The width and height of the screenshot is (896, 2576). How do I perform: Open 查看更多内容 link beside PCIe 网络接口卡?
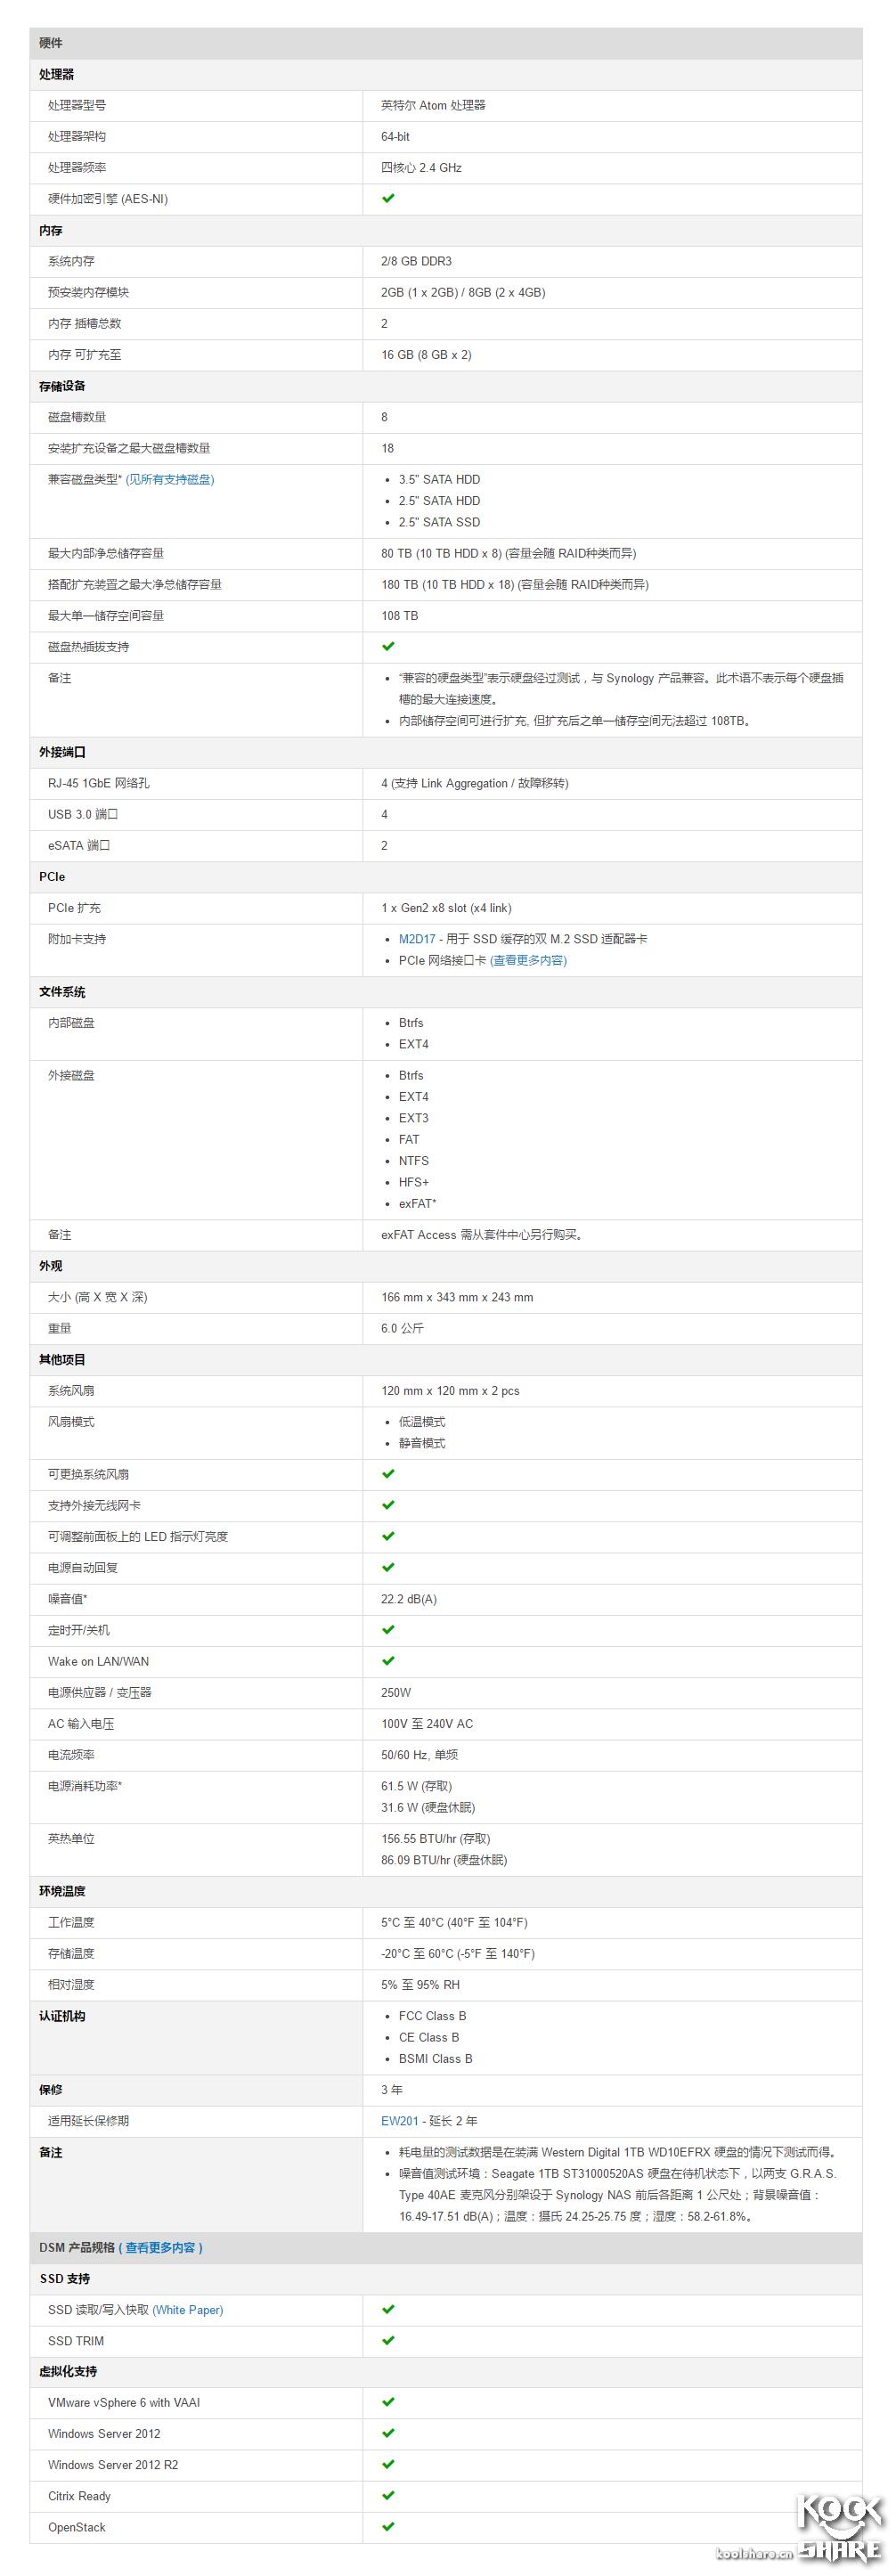tap(528, 960)
